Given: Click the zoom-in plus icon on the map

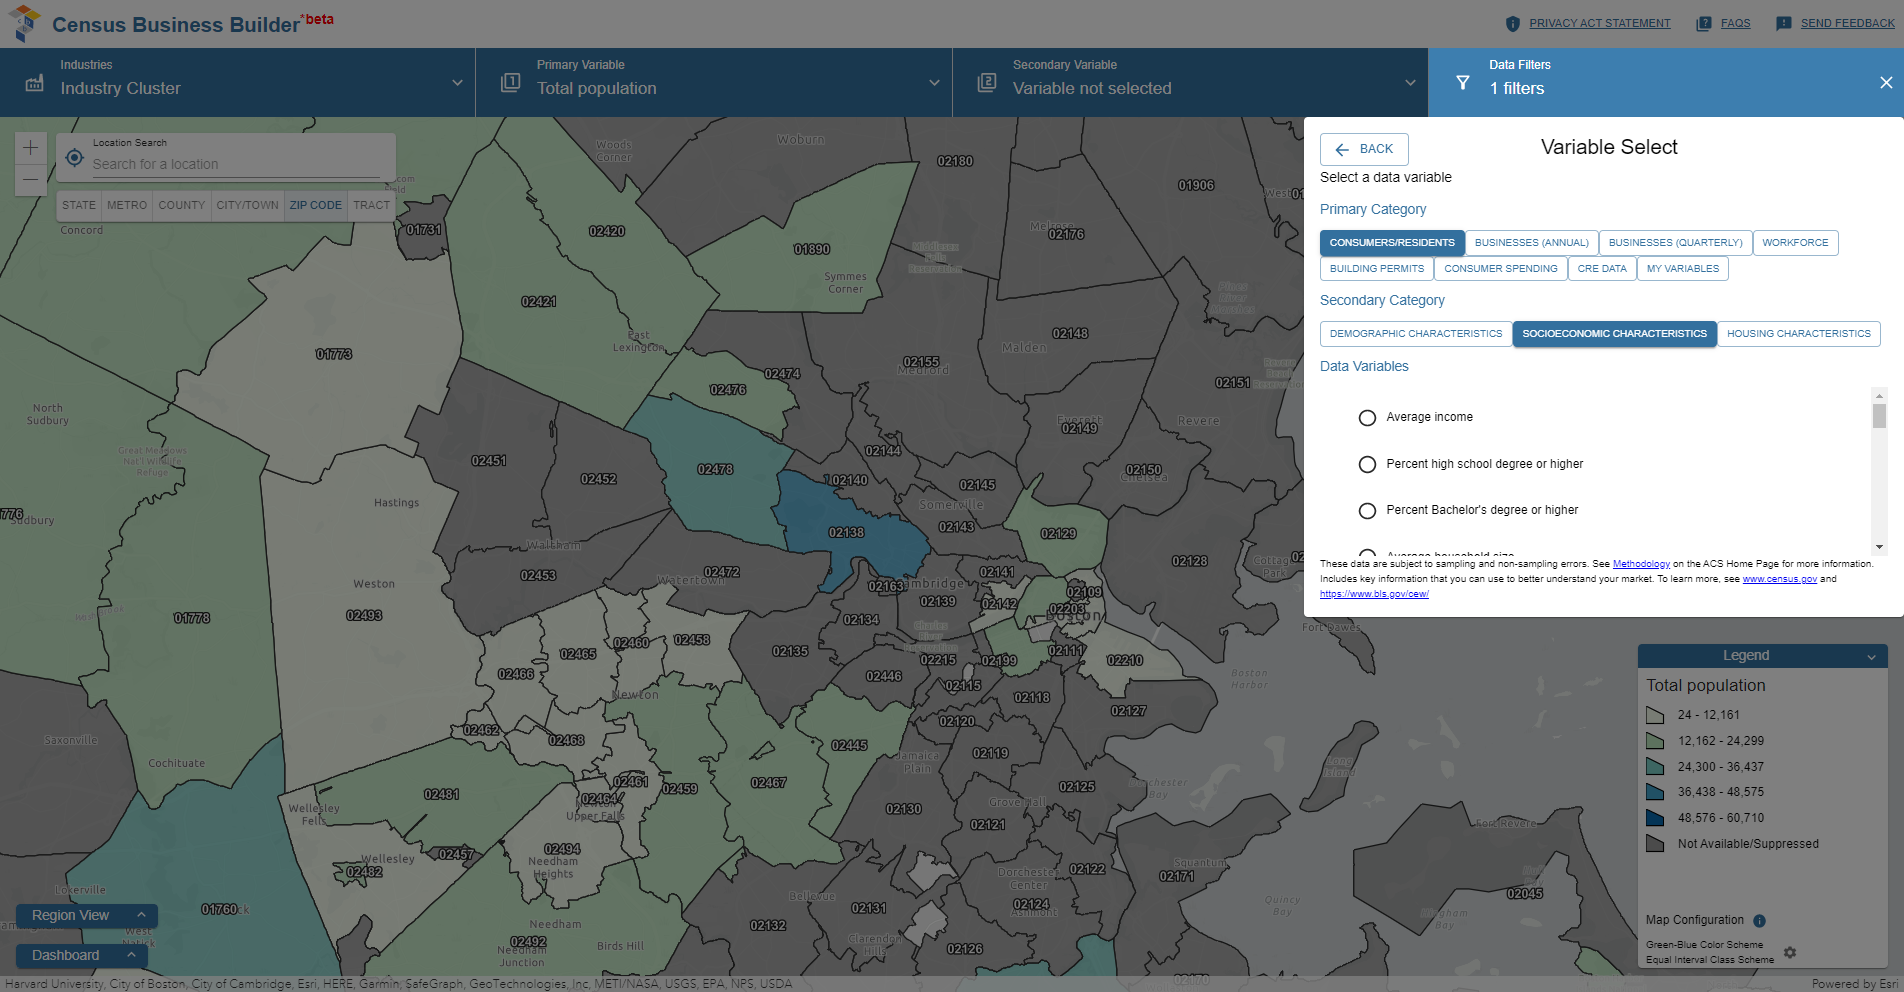Looking at the screenshot, I should (30, 147).
